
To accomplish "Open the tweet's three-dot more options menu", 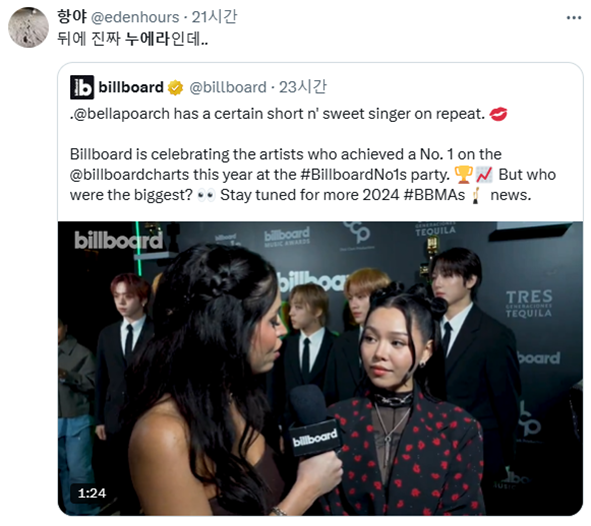I will (x=574, y=18).
